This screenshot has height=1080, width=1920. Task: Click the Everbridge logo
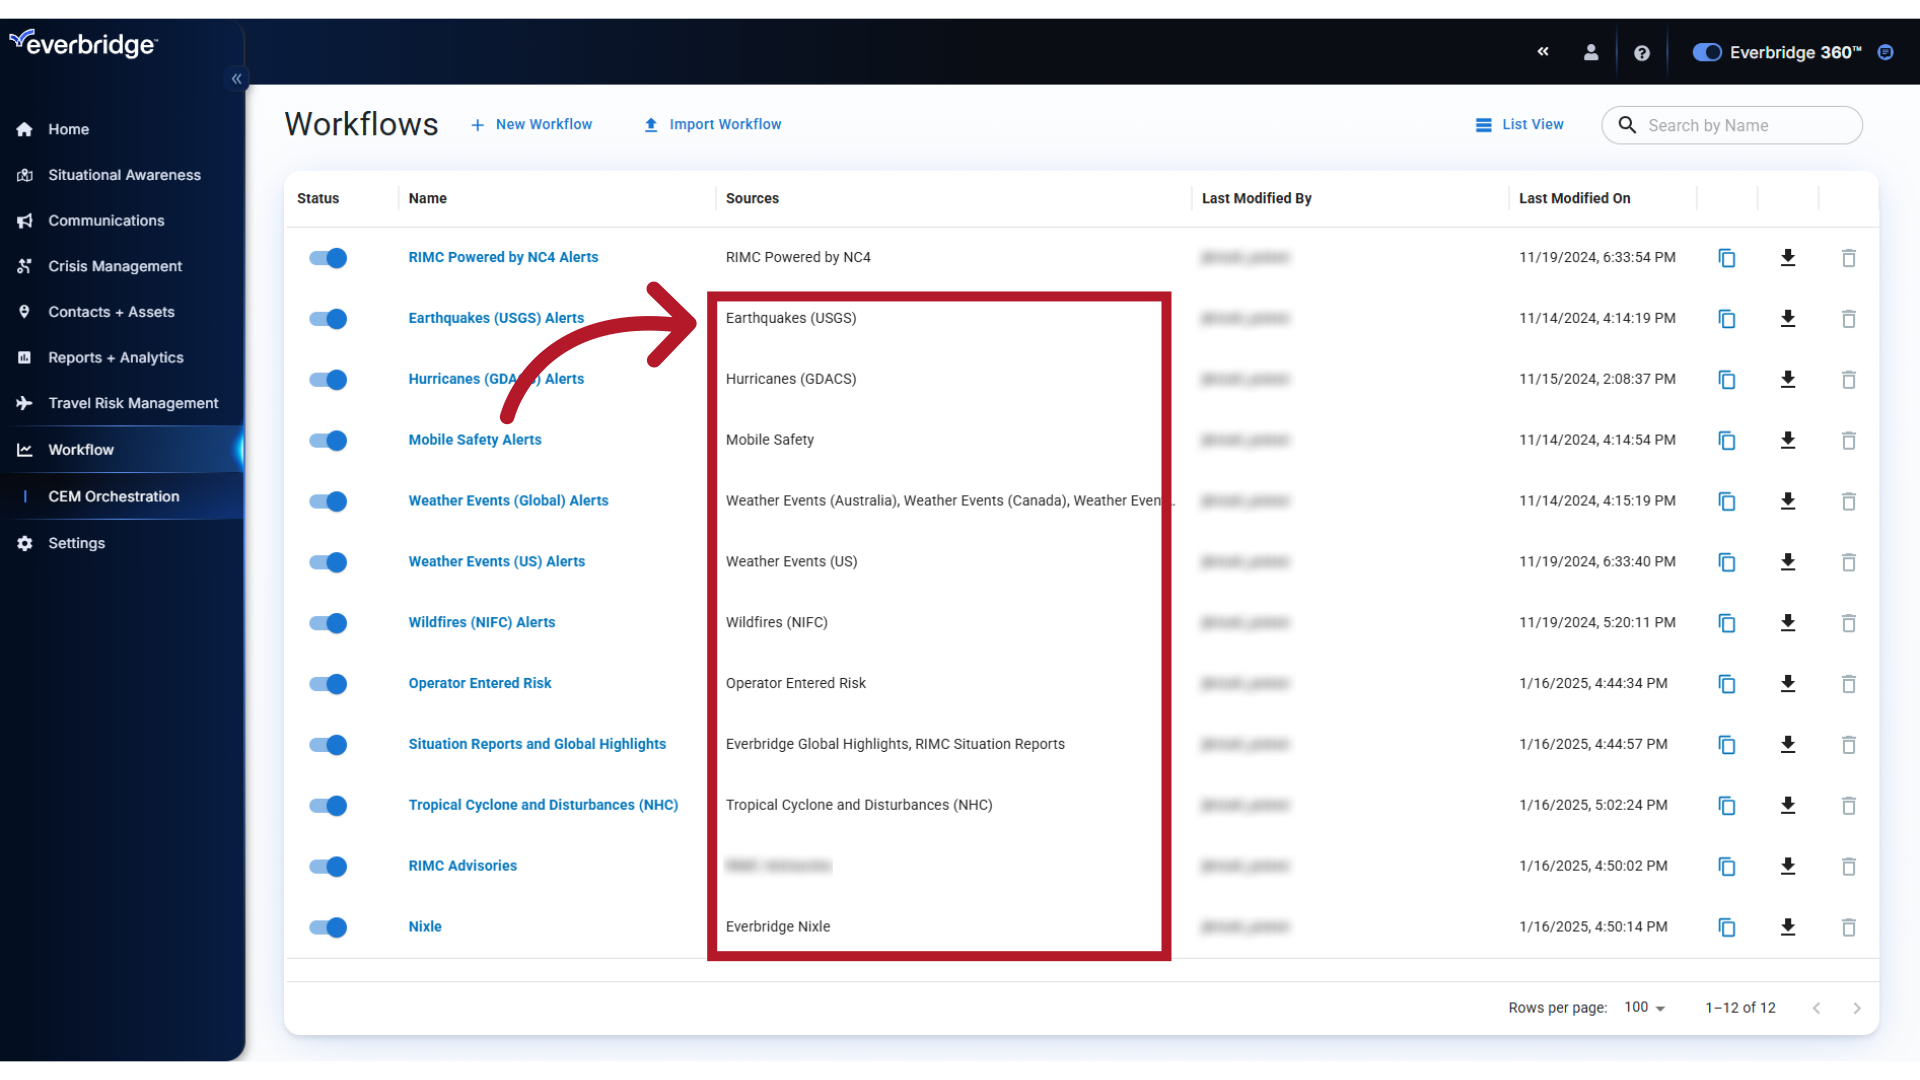pos(84,42)
